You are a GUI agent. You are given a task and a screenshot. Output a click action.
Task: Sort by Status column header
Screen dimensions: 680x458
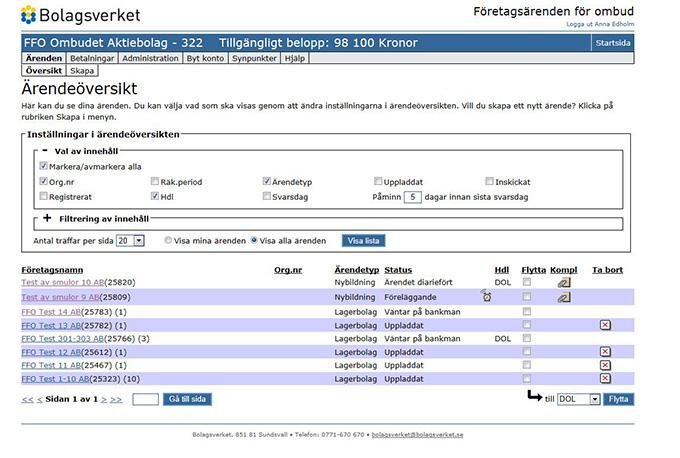(x=398, y=270)
